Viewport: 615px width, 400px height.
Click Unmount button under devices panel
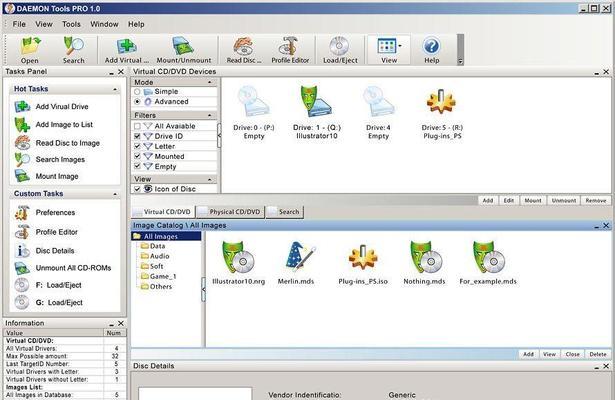(564, 200)
